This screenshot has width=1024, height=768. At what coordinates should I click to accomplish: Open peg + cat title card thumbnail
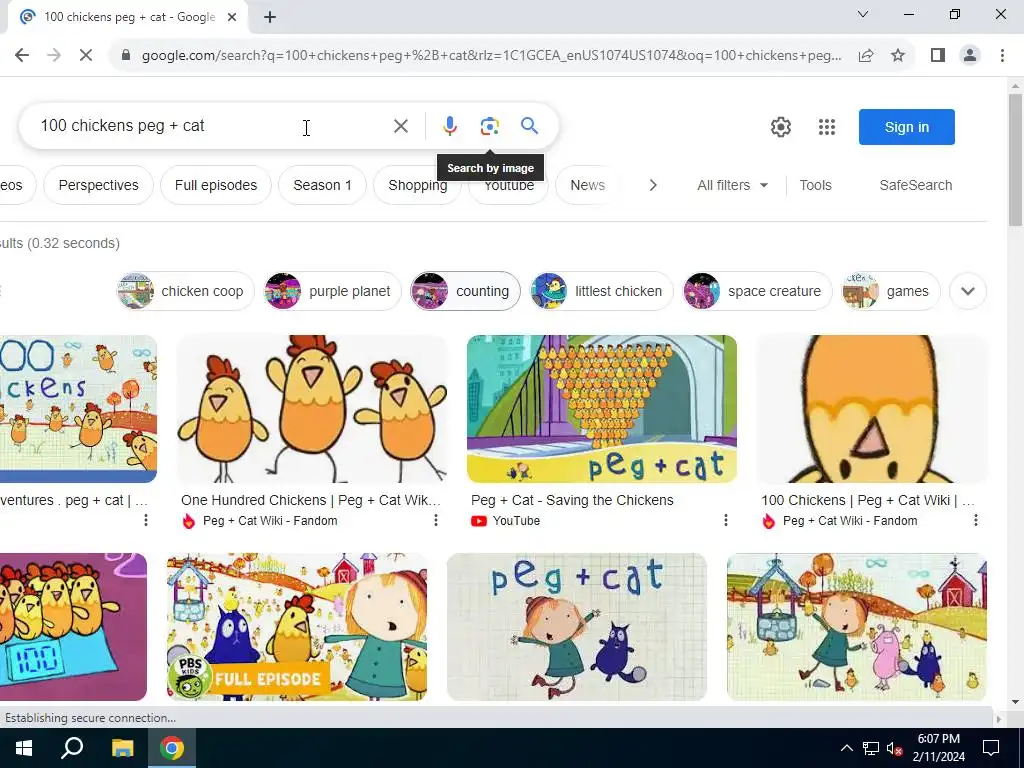577,627
